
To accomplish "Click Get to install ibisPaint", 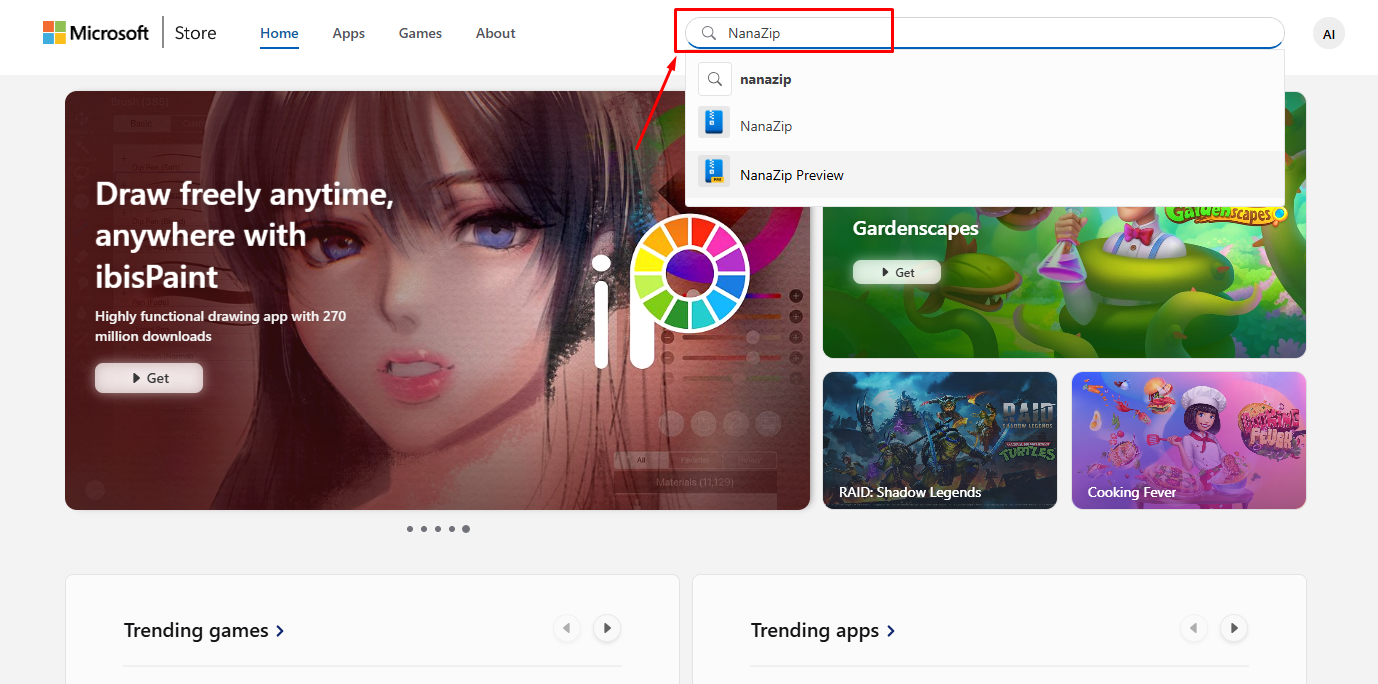I will click(x=148, y=377).
